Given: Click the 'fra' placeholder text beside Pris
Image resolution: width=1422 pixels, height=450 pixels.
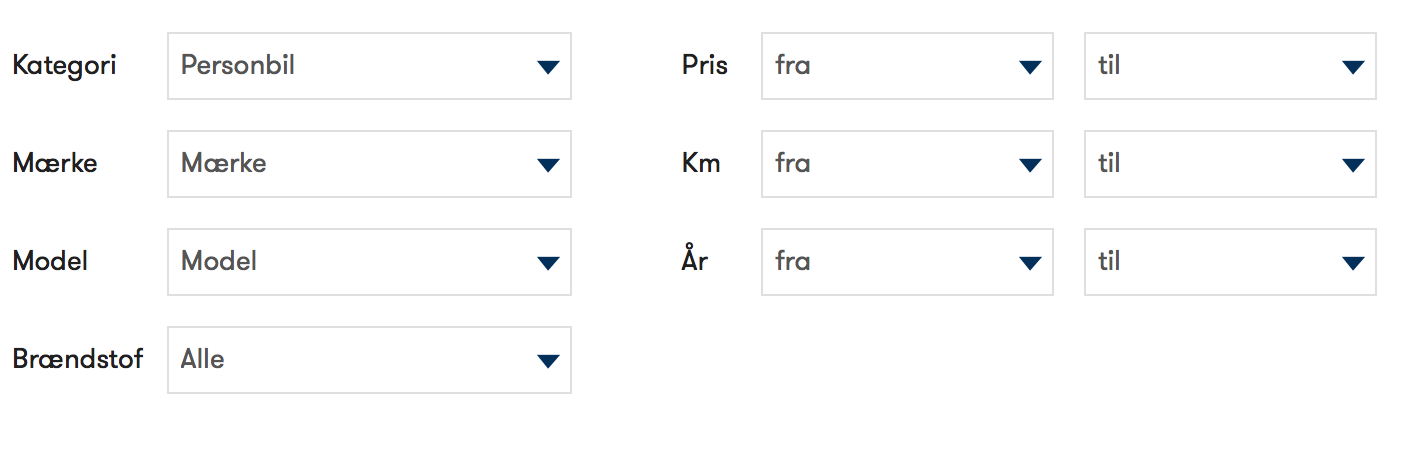Looking at the screenshot, I should pyautogui.click(x=793, y=66).
